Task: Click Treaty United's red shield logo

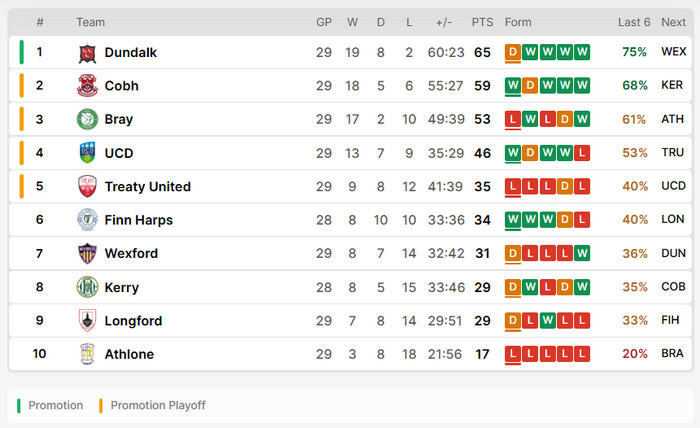Action: pyautogui.click(x=88, y=186)
